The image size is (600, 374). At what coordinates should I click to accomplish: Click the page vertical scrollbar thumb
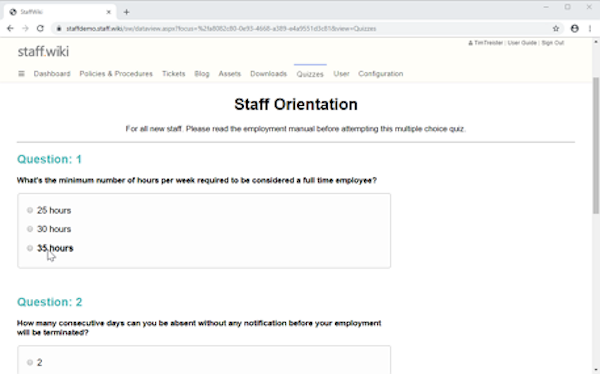point(596,145)
